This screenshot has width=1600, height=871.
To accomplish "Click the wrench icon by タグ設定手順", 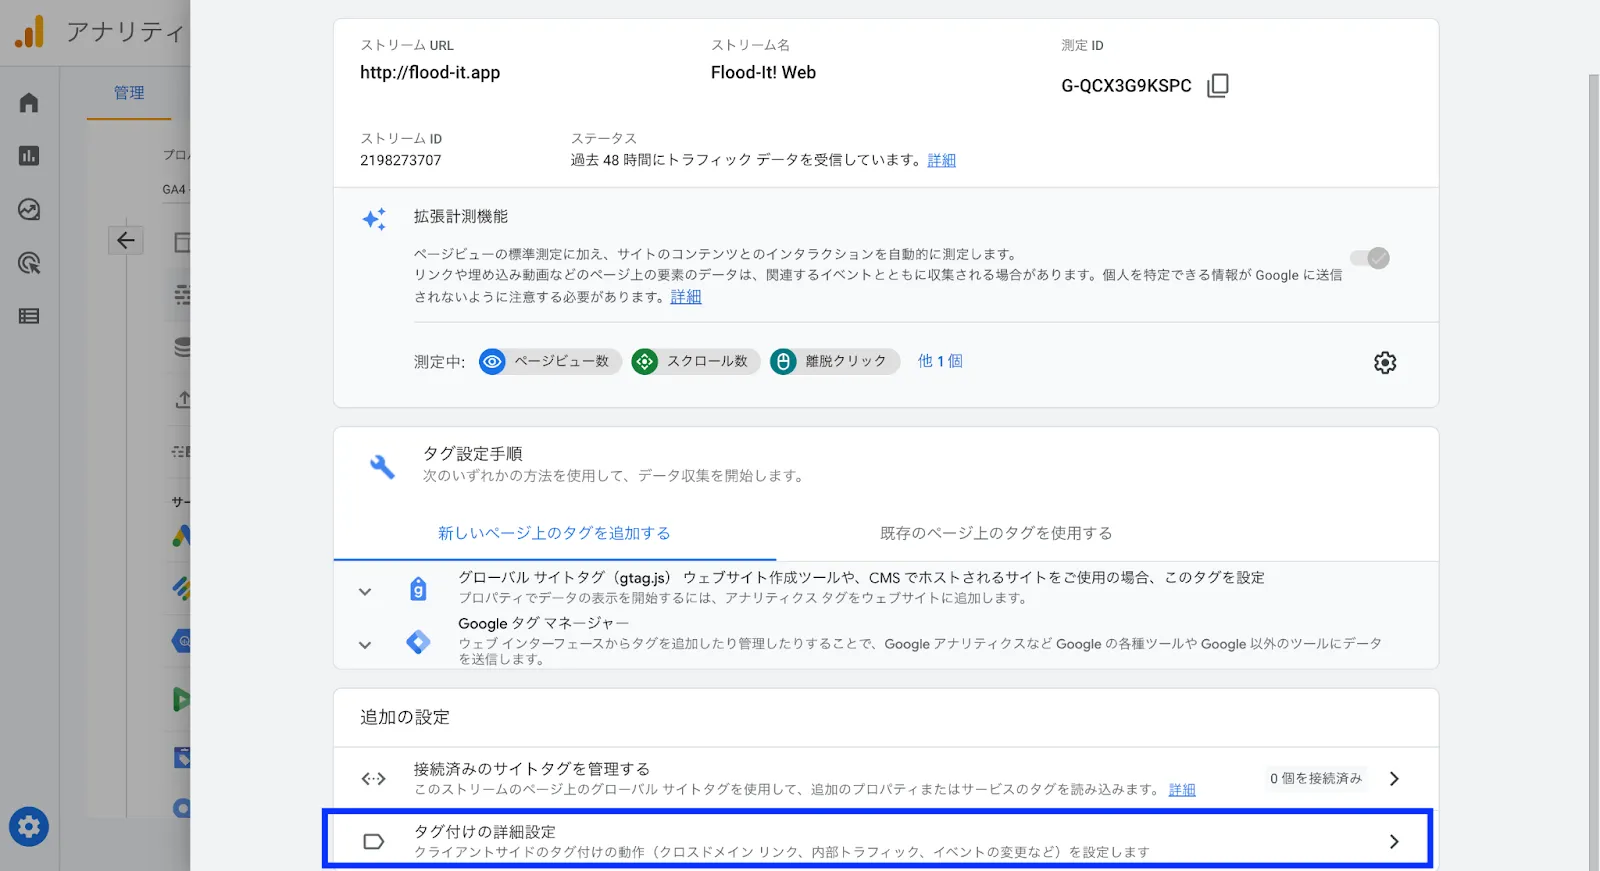I will 382,466.
